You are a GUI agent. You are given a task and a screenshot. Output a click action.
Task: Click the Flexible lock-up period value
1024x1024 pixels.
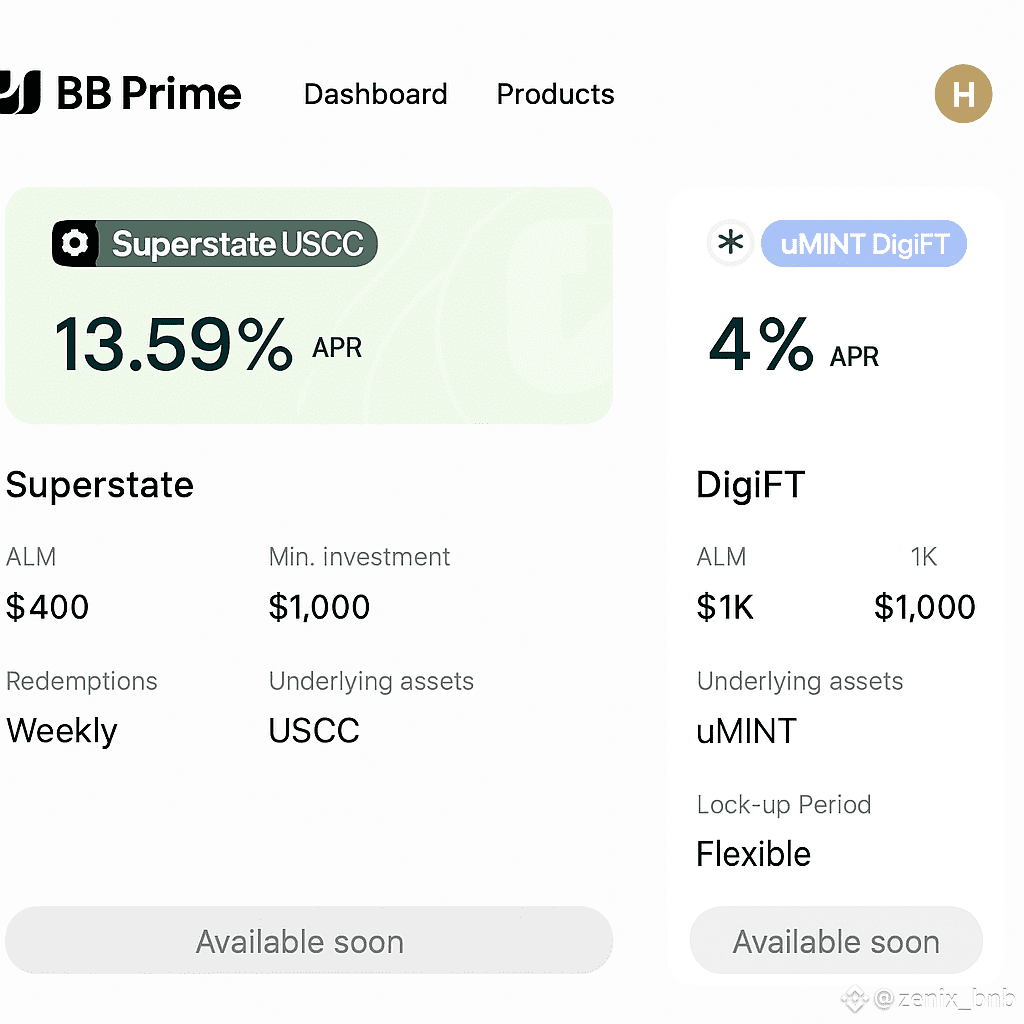(x=753, y=854)
